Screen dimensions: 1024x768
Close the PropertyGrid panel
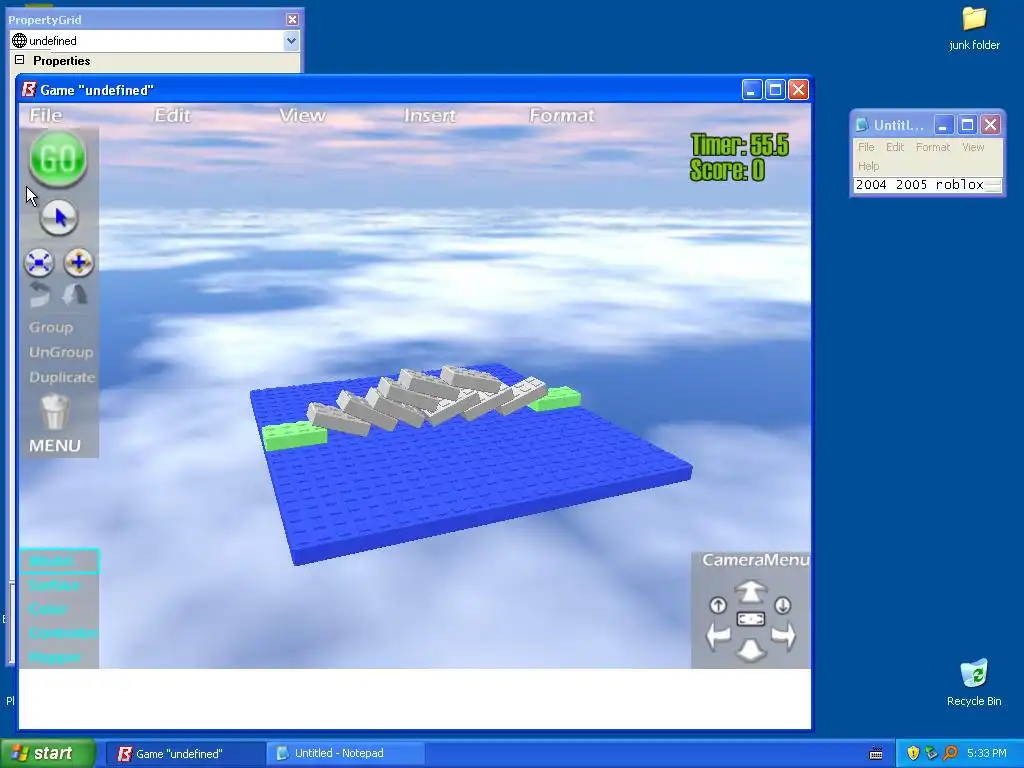point(292,20)
